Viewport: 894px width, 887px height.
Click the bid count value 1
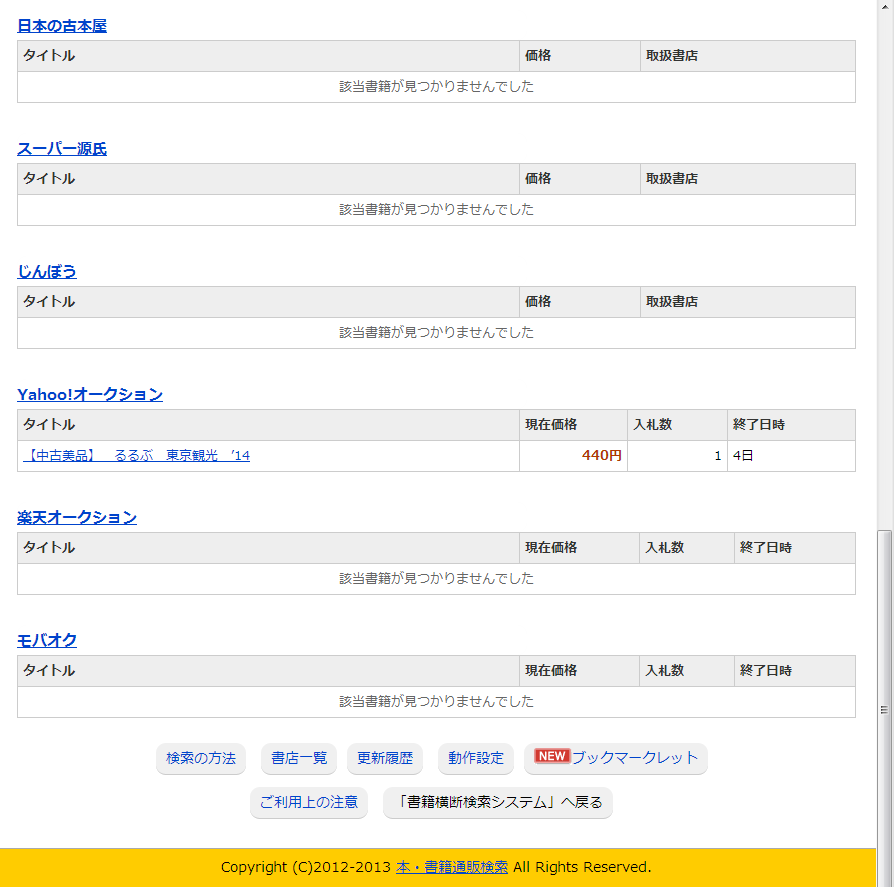point(717,455)
